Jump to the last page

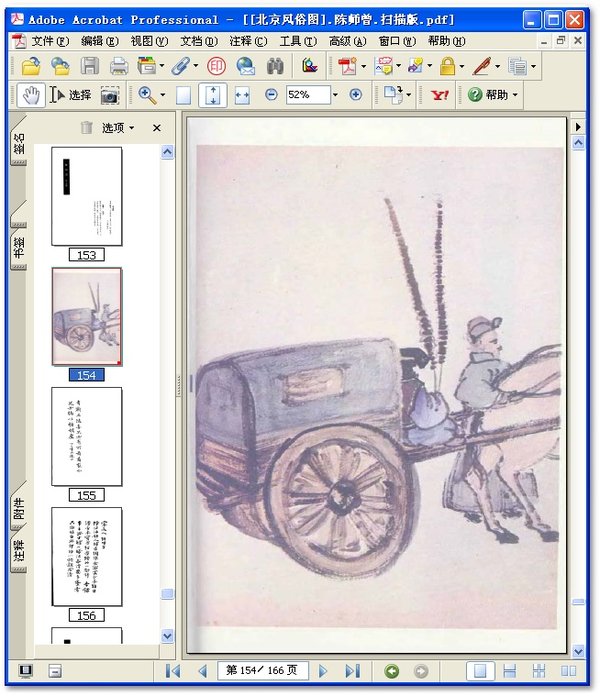coord(353,671)
